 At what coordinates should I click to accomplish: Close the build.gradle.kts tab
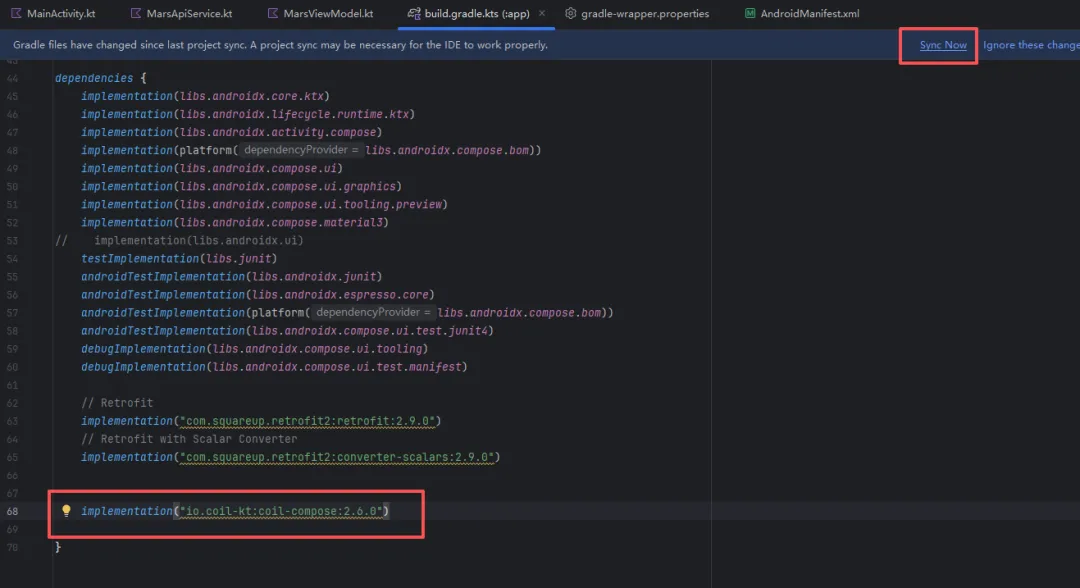point(542,13)
